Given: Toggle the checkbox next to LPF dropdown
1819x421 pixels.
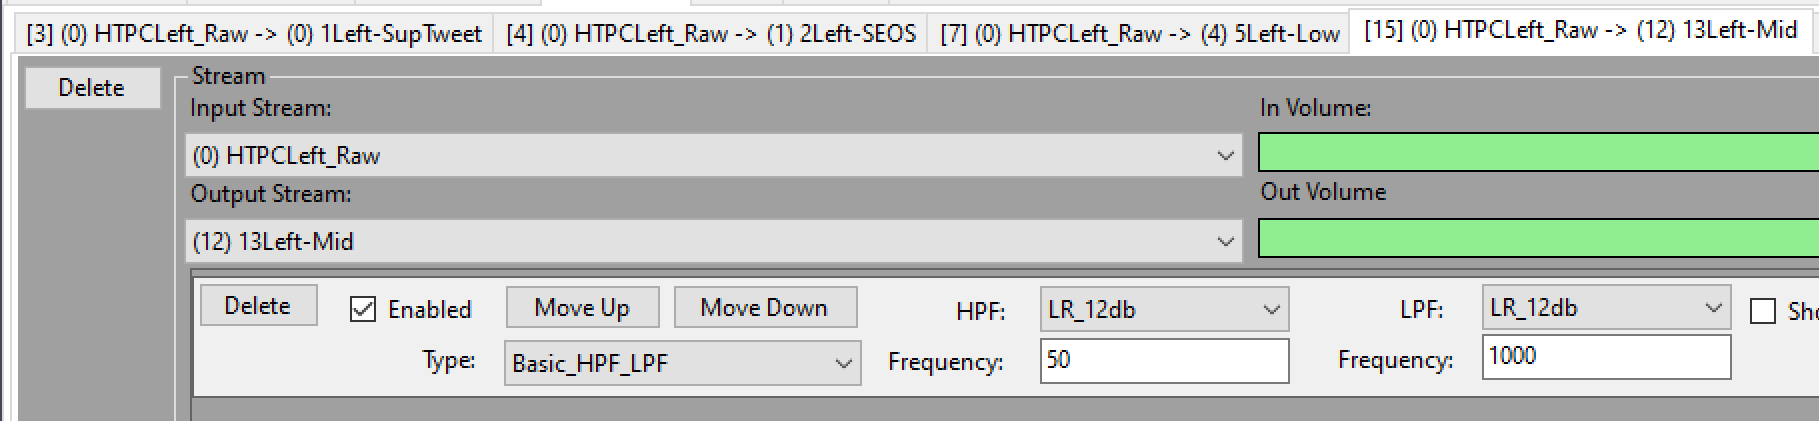Looking at the screenshot, I should click(x=1763, y=311).
